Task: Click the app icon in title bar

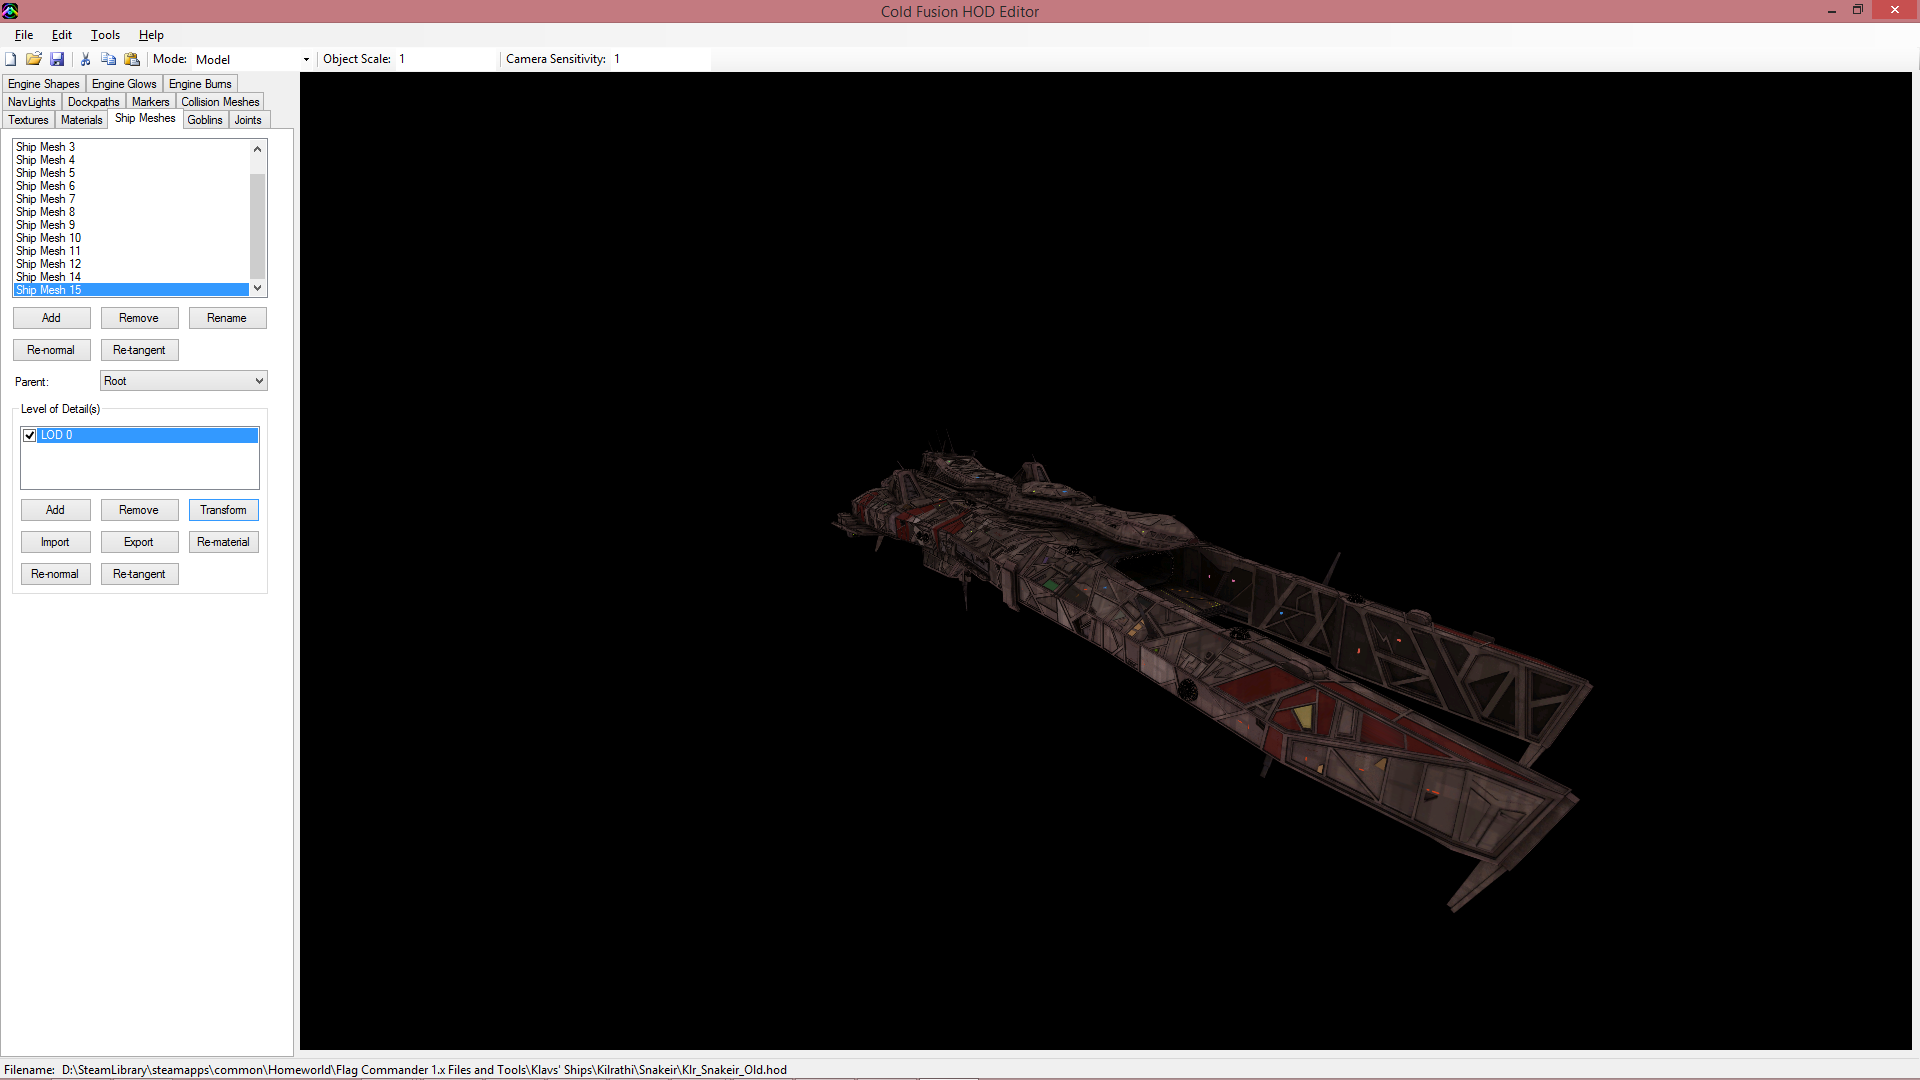Action: [10, 11]
